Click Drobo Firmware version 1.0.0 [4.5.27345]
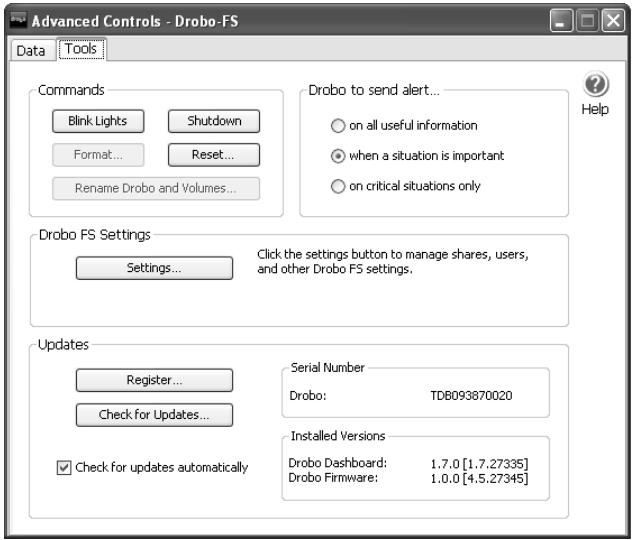 coord(479,479)
